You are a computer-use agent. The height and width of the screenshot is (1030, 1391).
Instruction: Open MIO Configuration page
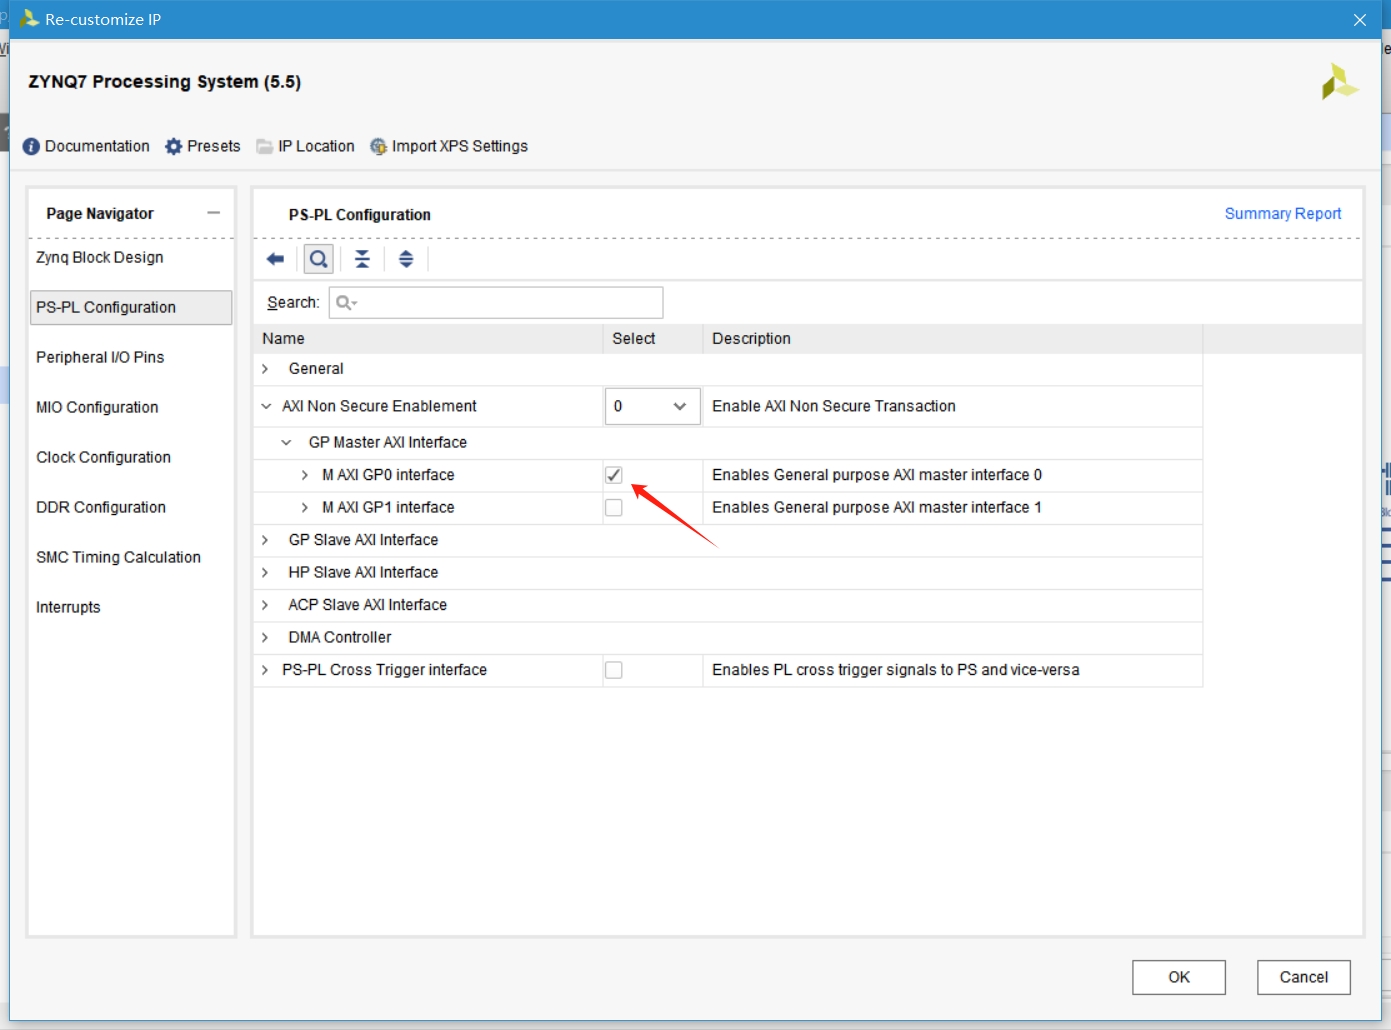(x=97, y=407)
